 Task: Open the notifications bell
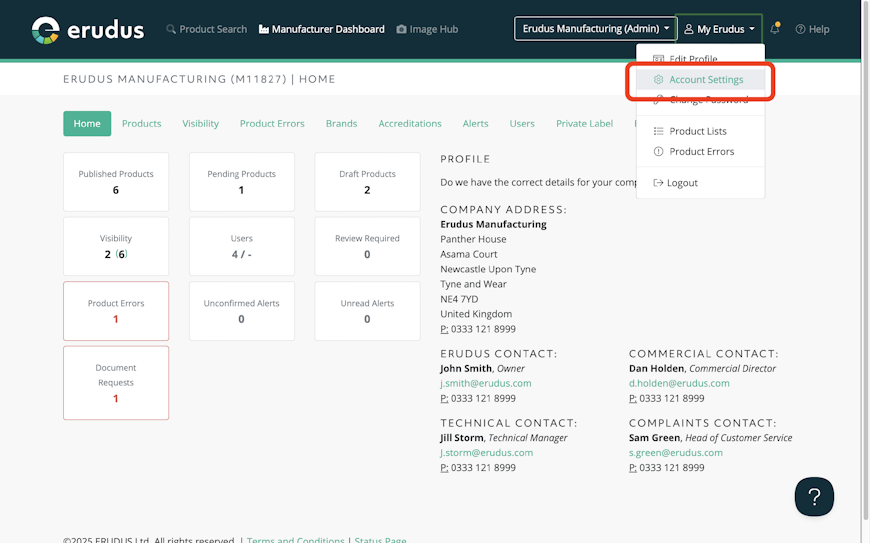point(775,28)
